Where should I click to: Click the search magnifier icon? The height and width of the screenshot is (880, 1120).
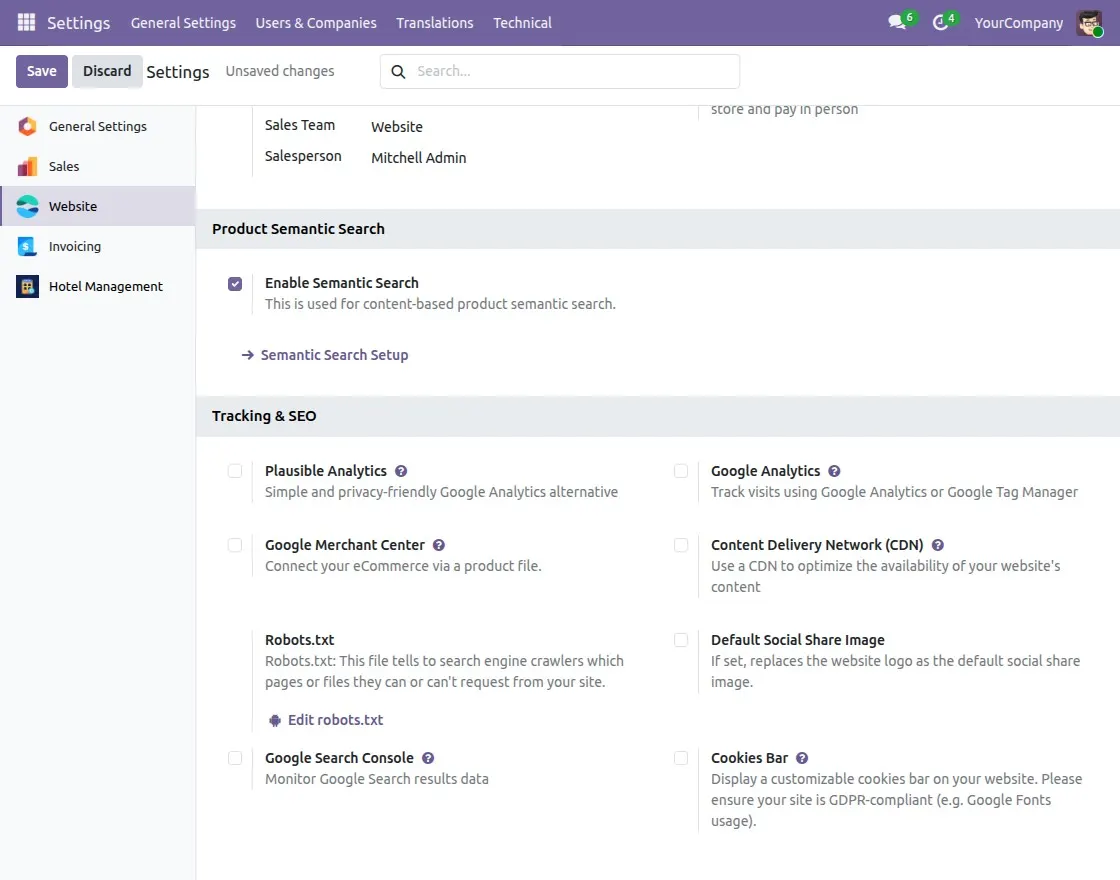pyautogui.click(x=399, y=71)
